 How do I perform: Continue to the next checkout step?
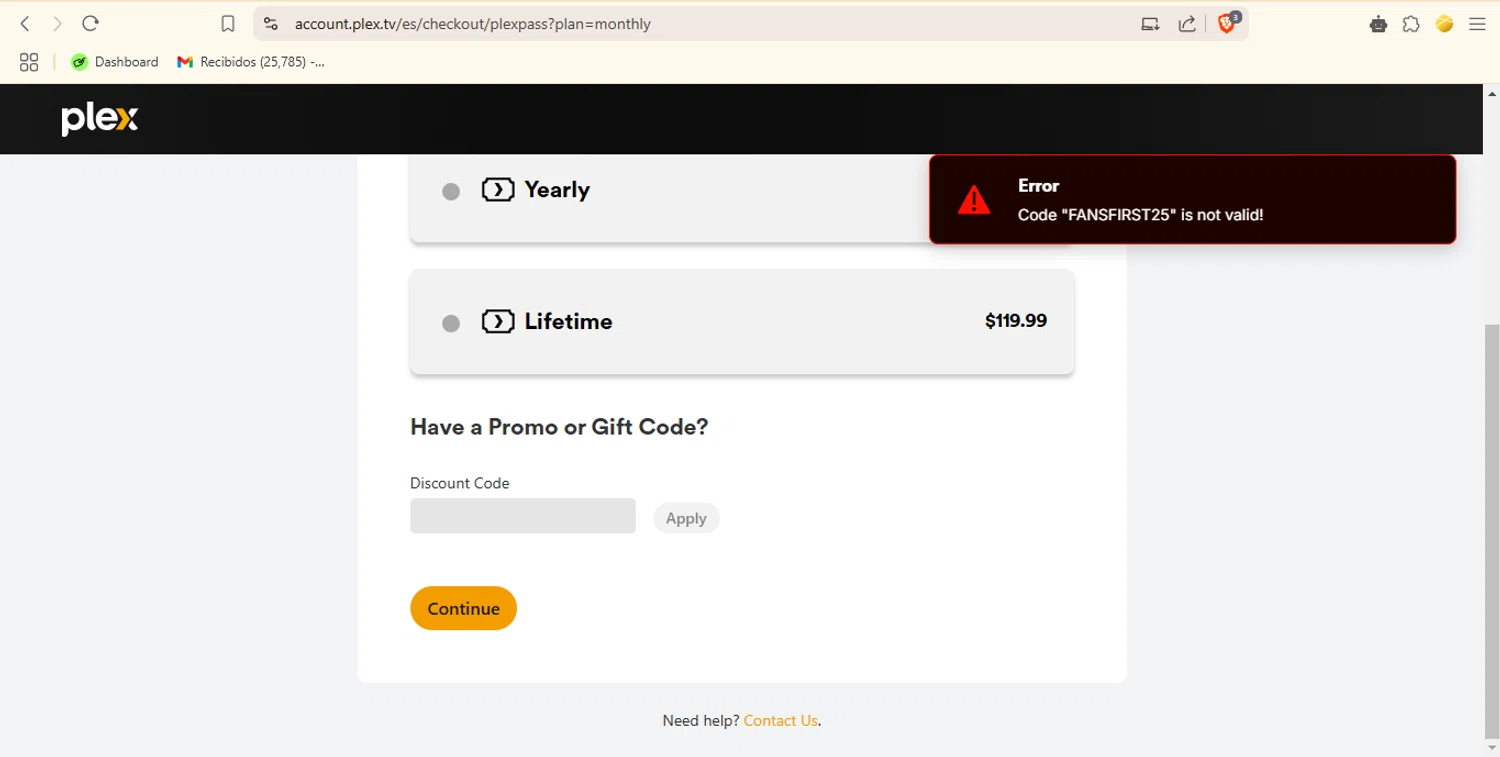click(x=463, y=608)
